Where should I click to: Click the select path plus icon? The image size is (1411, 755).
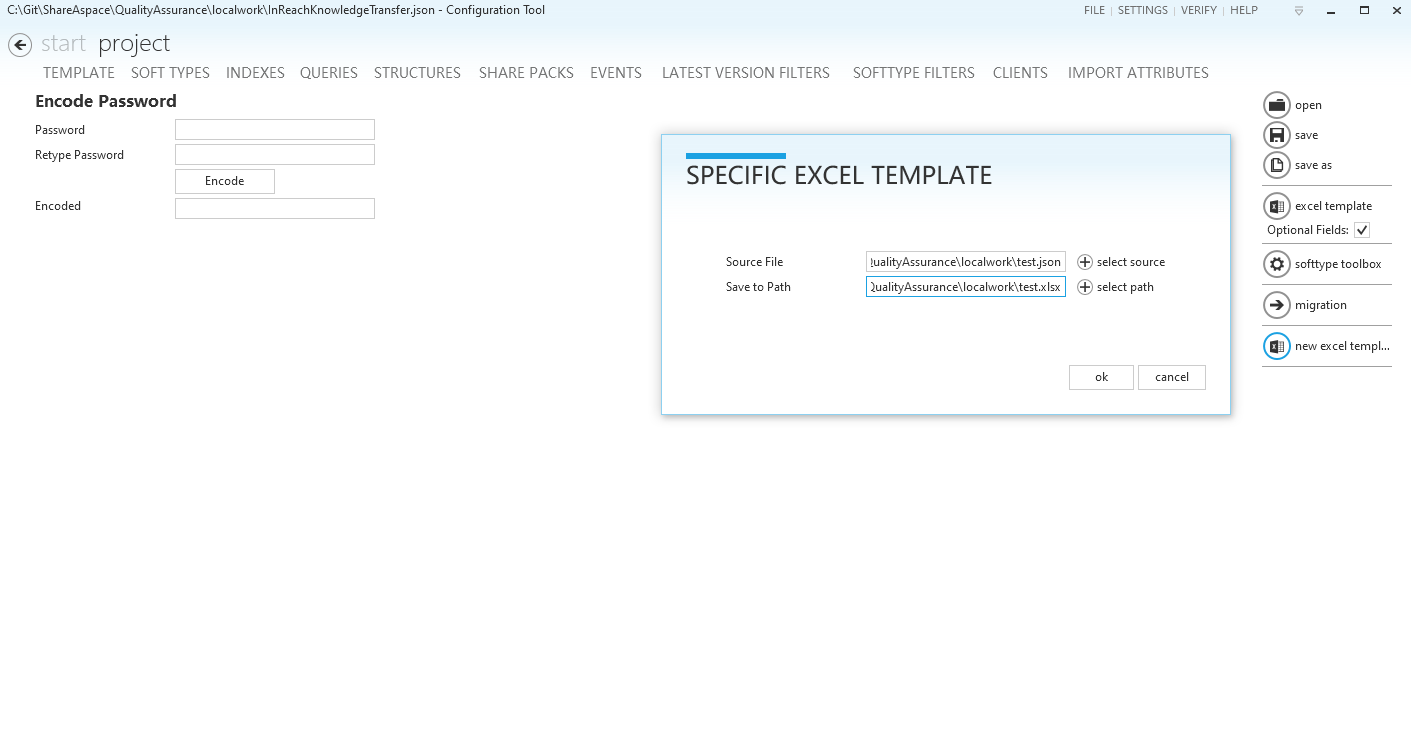click(x=1084, y=287)
